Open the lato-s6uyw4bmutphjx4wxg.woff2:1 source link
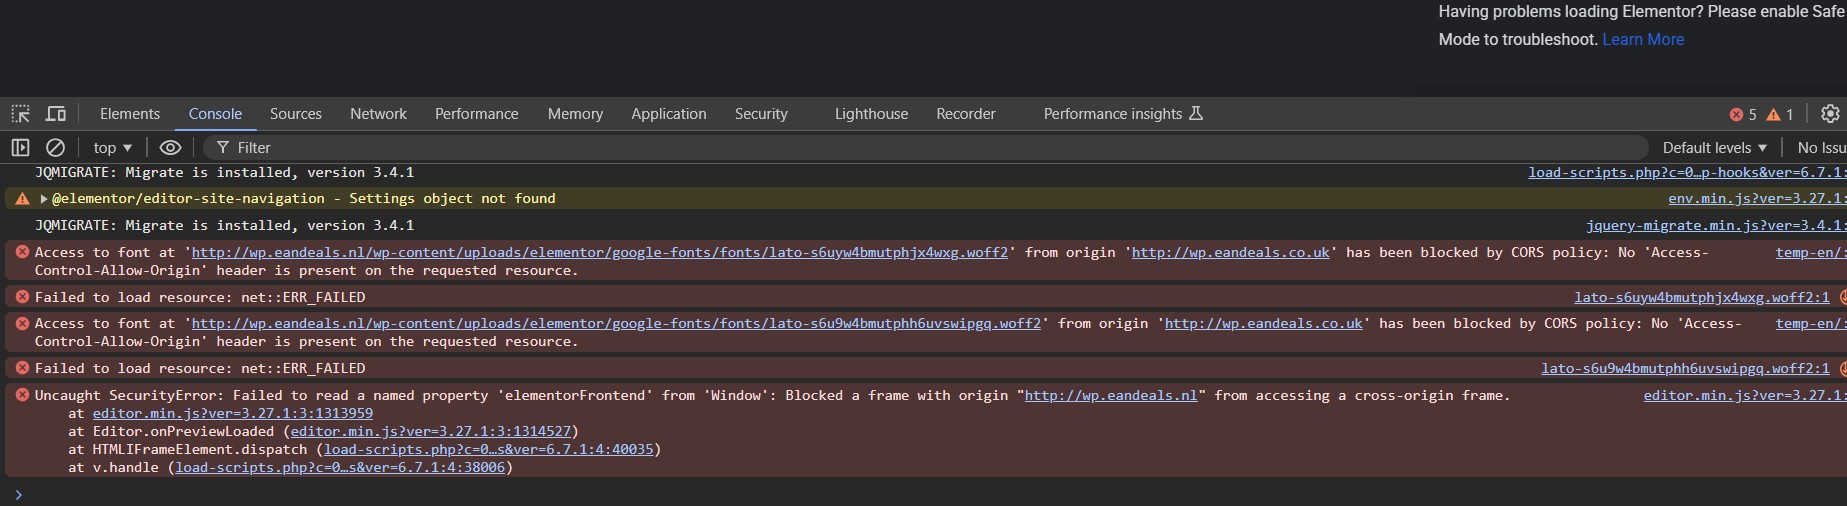The height and width of the screenshot is (506, 1847). pyautogui.click(x=1702, y=298)
